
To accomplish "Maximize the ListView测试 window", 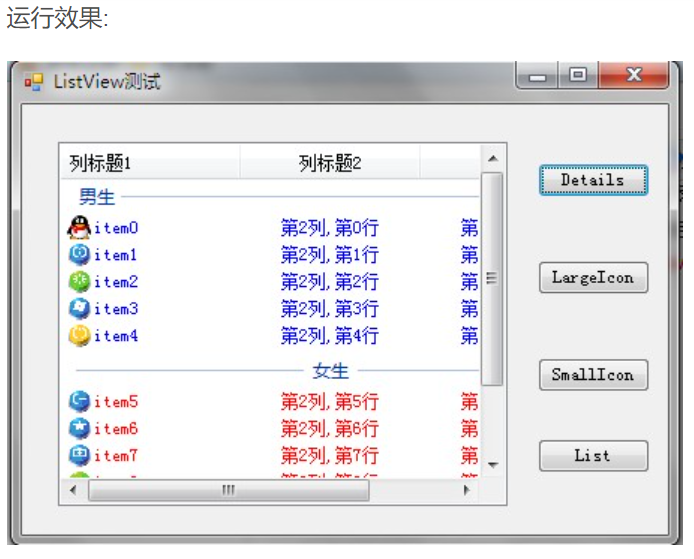I will (x=578, y=76).
